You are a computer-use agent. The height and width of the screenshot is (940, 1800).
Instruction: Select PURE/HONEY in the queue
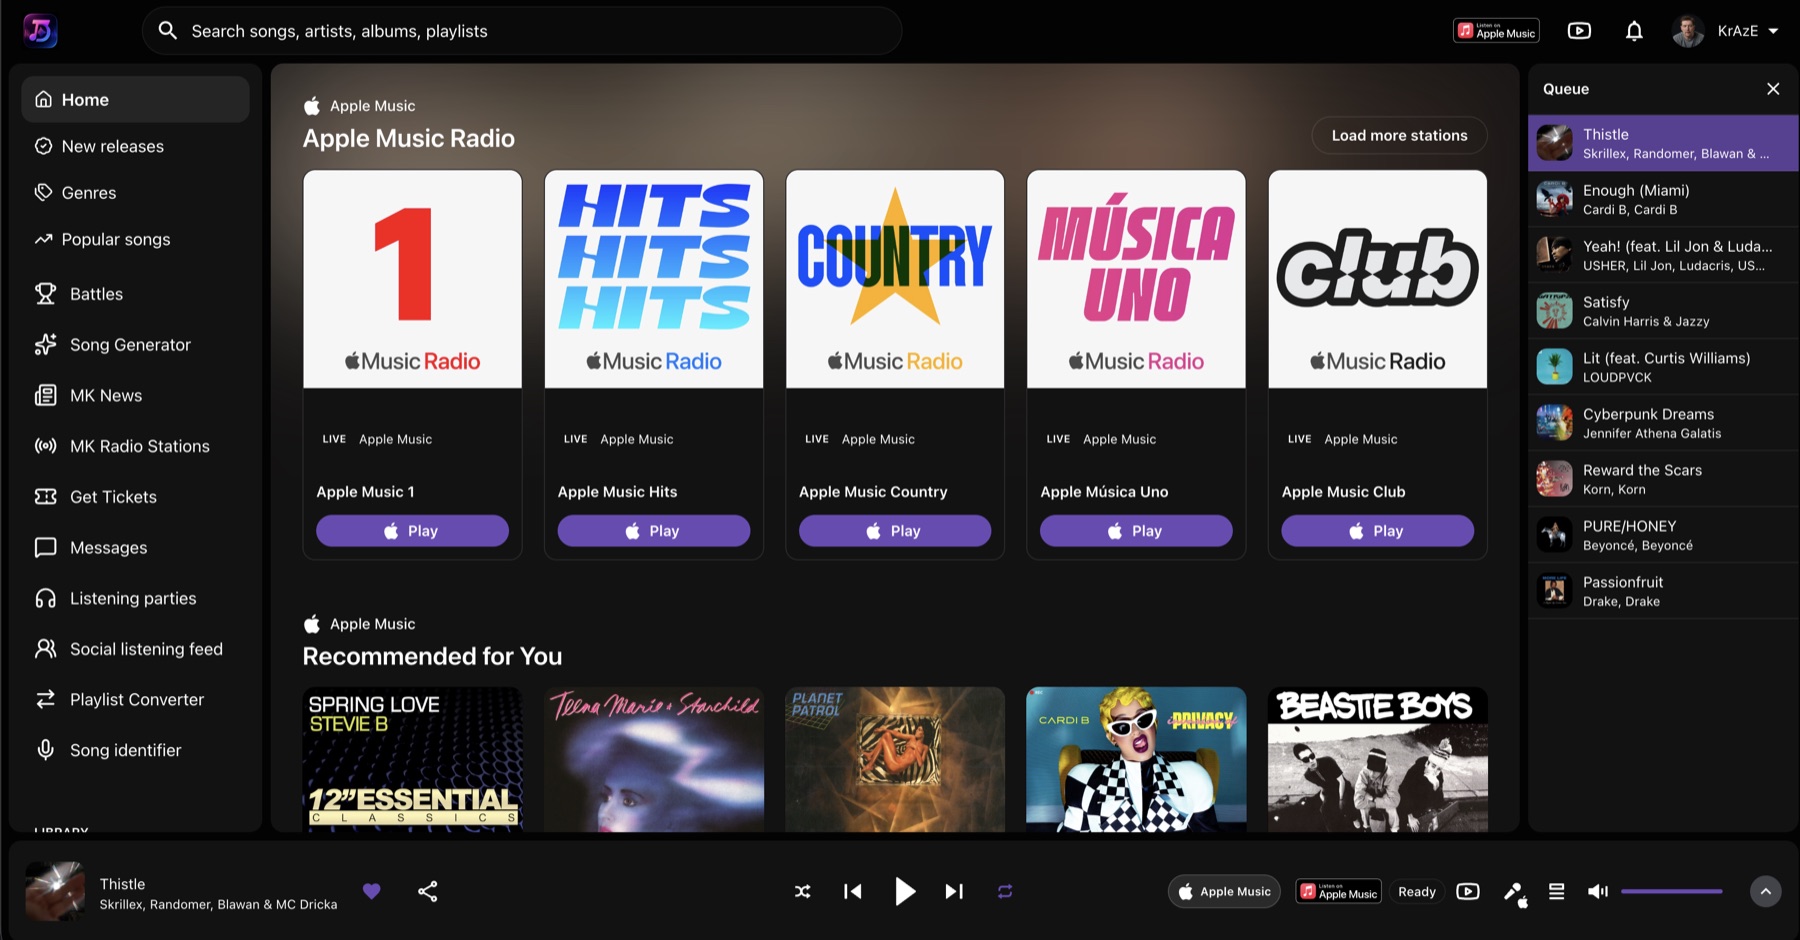click(1663, 535)
